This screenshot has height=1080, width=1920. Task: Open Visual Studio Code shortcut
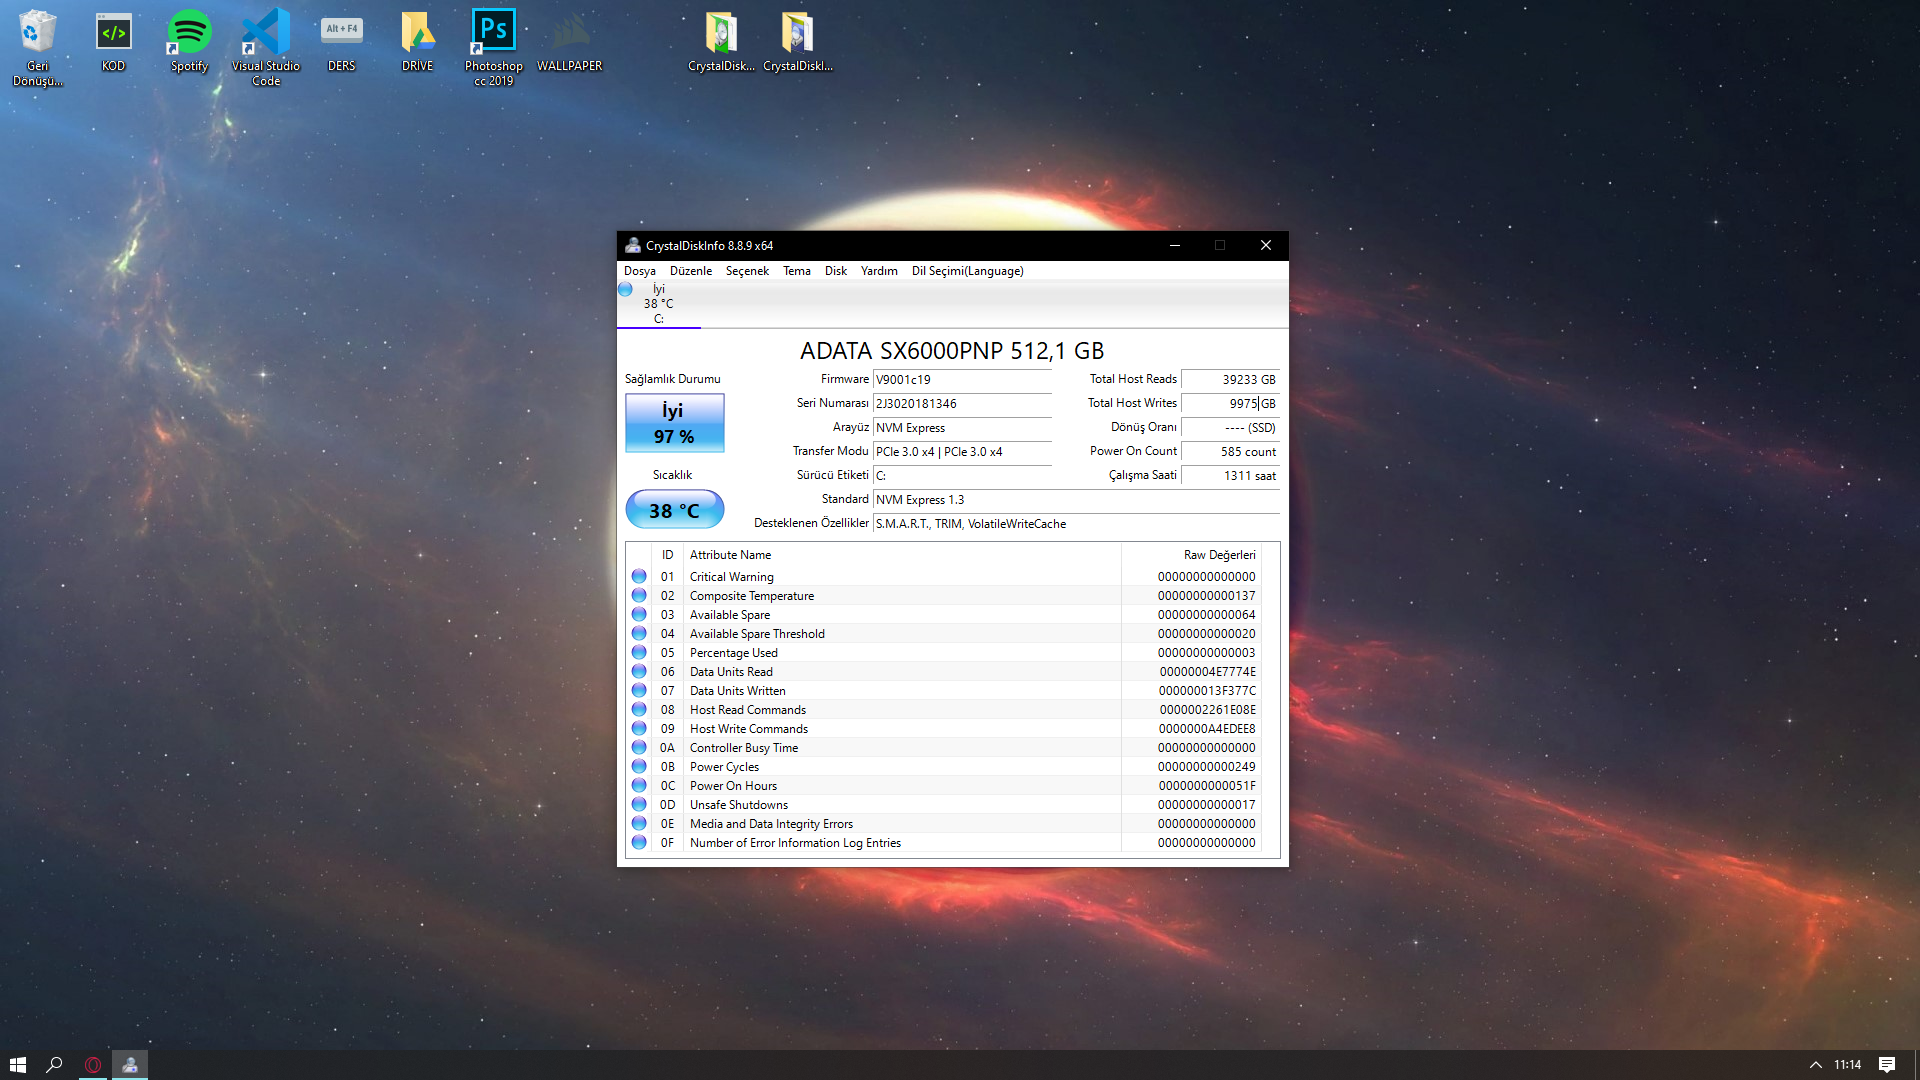(265, 42)
